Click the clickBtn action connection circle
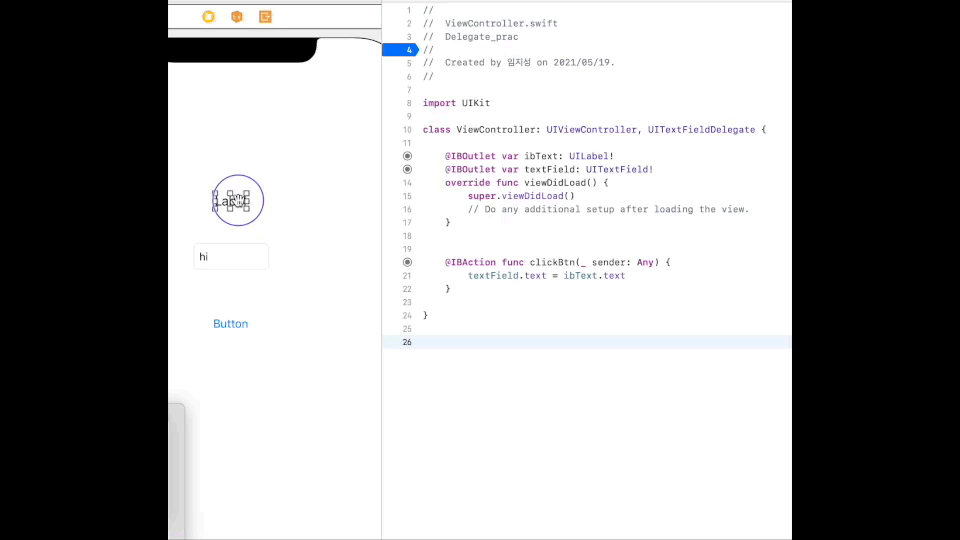 click(407, 262)
